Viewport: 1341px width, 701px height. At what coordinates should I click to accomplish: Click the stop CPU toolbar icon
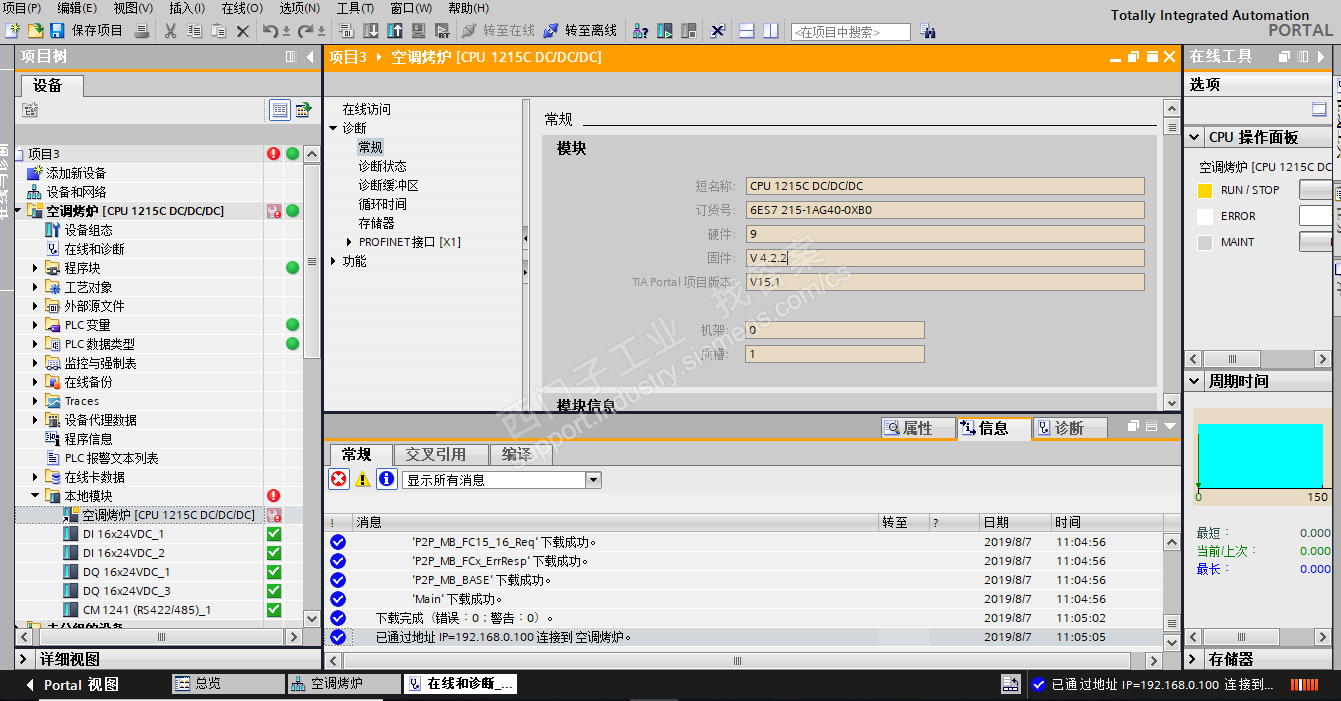(689, 31)
